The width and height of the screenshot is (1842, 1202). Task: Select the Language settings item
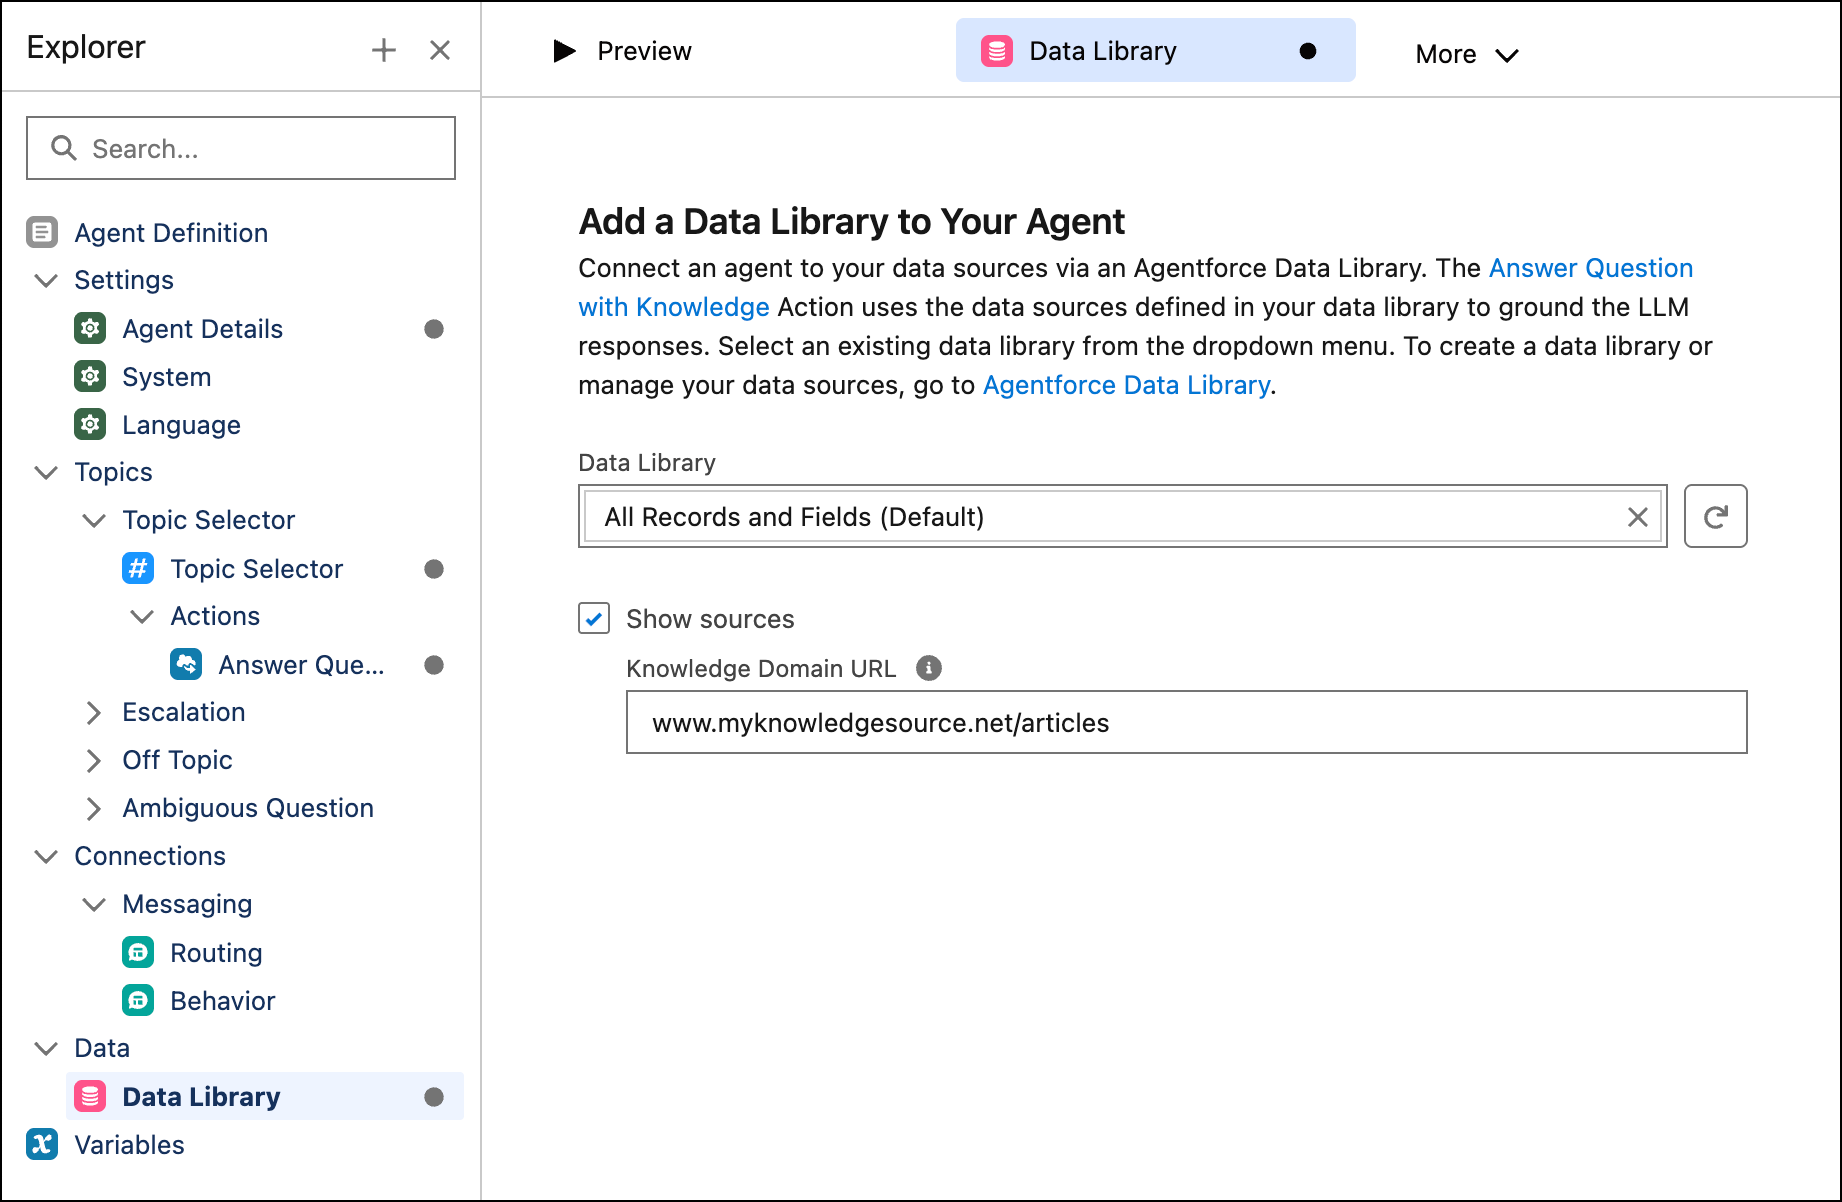point(181,425)
